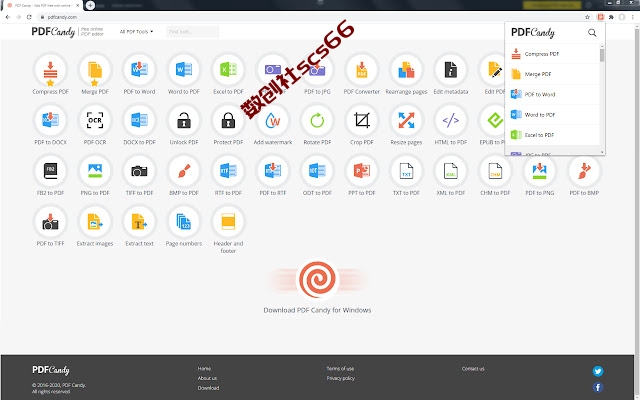640x400 pixels.
Task: Choose the PDF to PNG tool
Action: point(540,176)
